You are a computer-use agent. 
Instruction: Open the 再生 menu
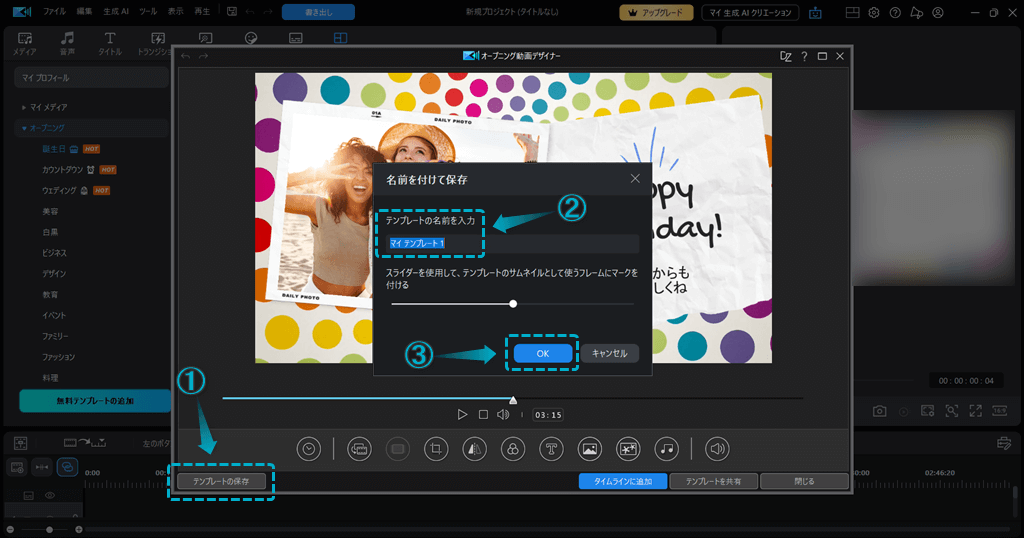pos(202,12)
